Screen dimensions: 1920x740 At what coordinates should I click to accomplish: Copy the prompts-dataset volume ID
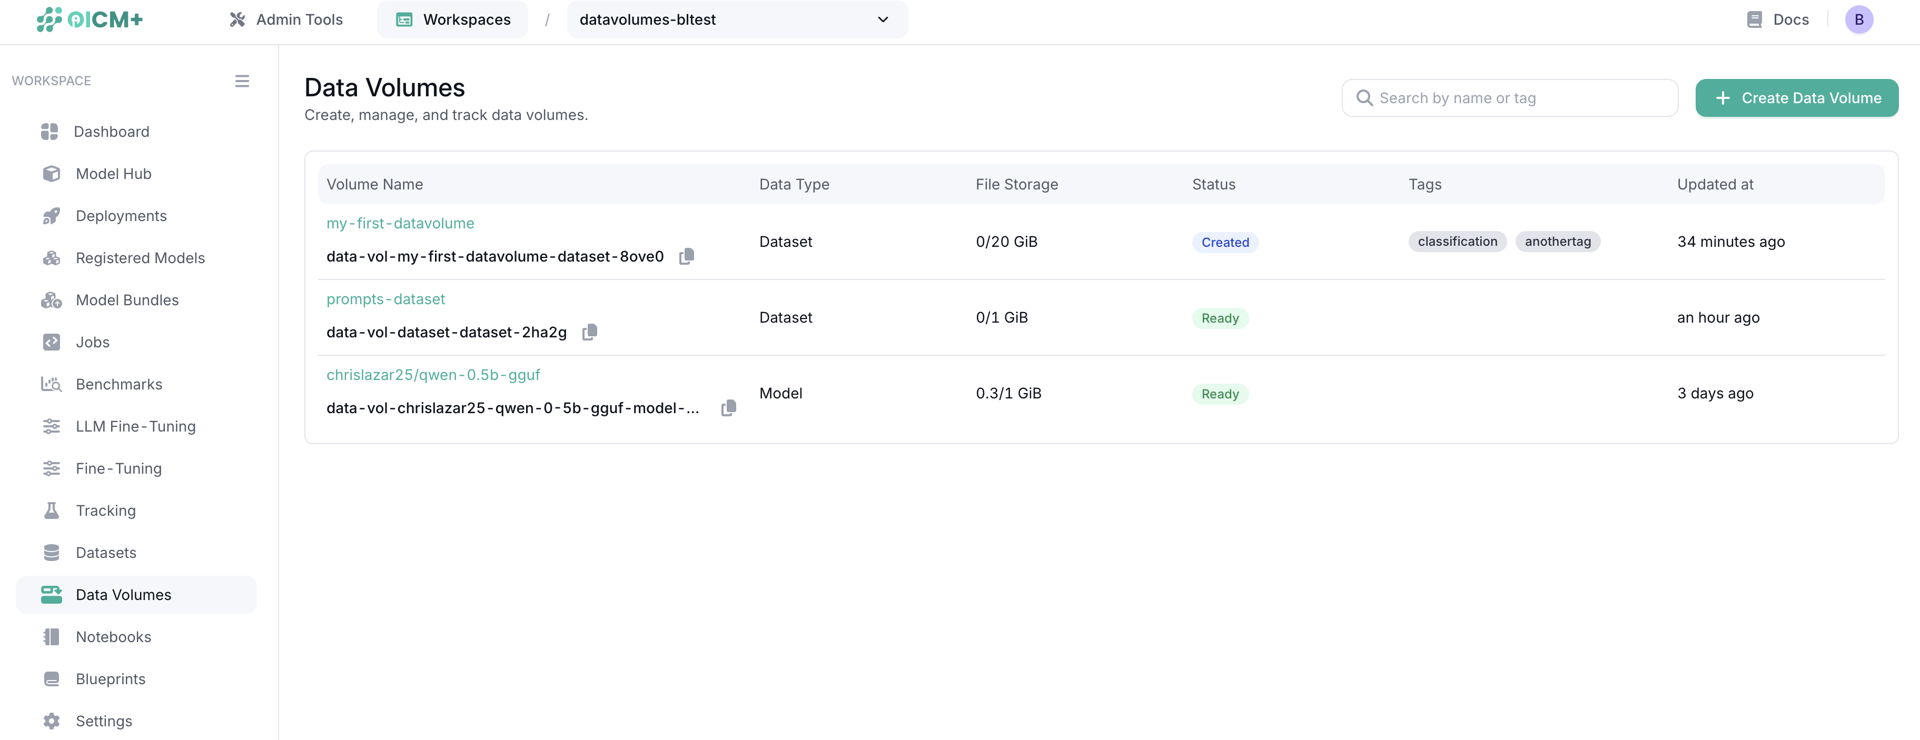click(589, 332)
